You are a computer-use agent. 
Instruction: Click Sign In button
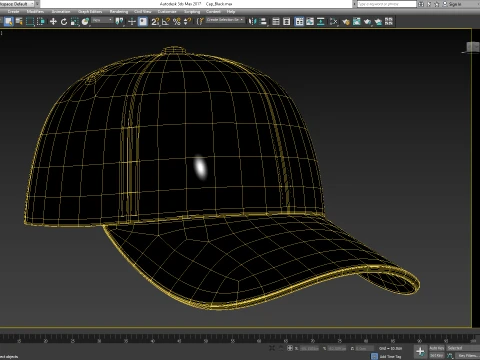(452, 4)
